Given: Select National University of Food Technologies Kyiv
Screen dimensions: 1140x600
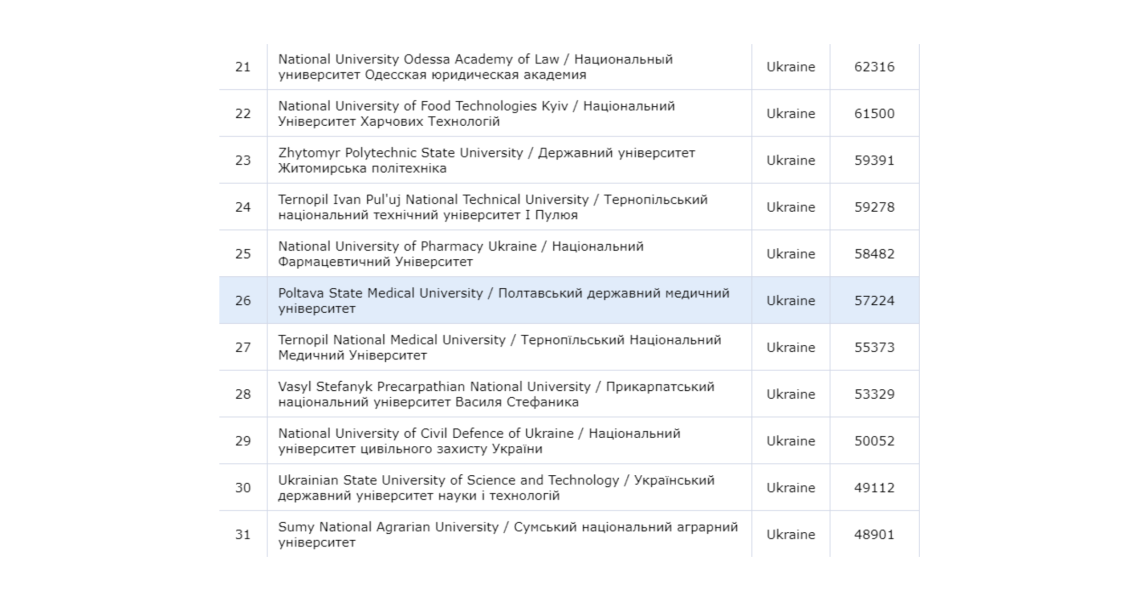Looking at the screenshot, I should 476,113.
